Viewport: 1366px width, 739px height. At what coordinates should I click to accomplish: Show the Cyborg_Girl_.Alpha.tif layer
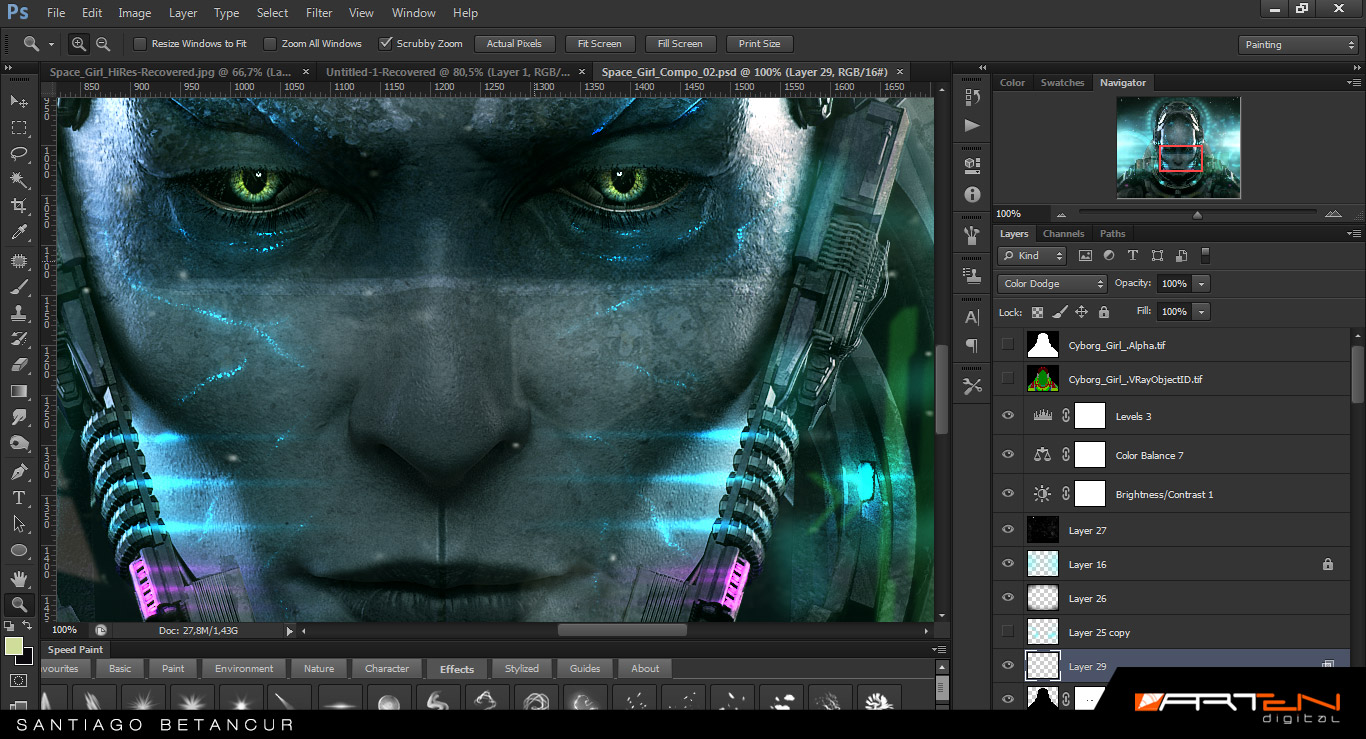point(1008,345)
